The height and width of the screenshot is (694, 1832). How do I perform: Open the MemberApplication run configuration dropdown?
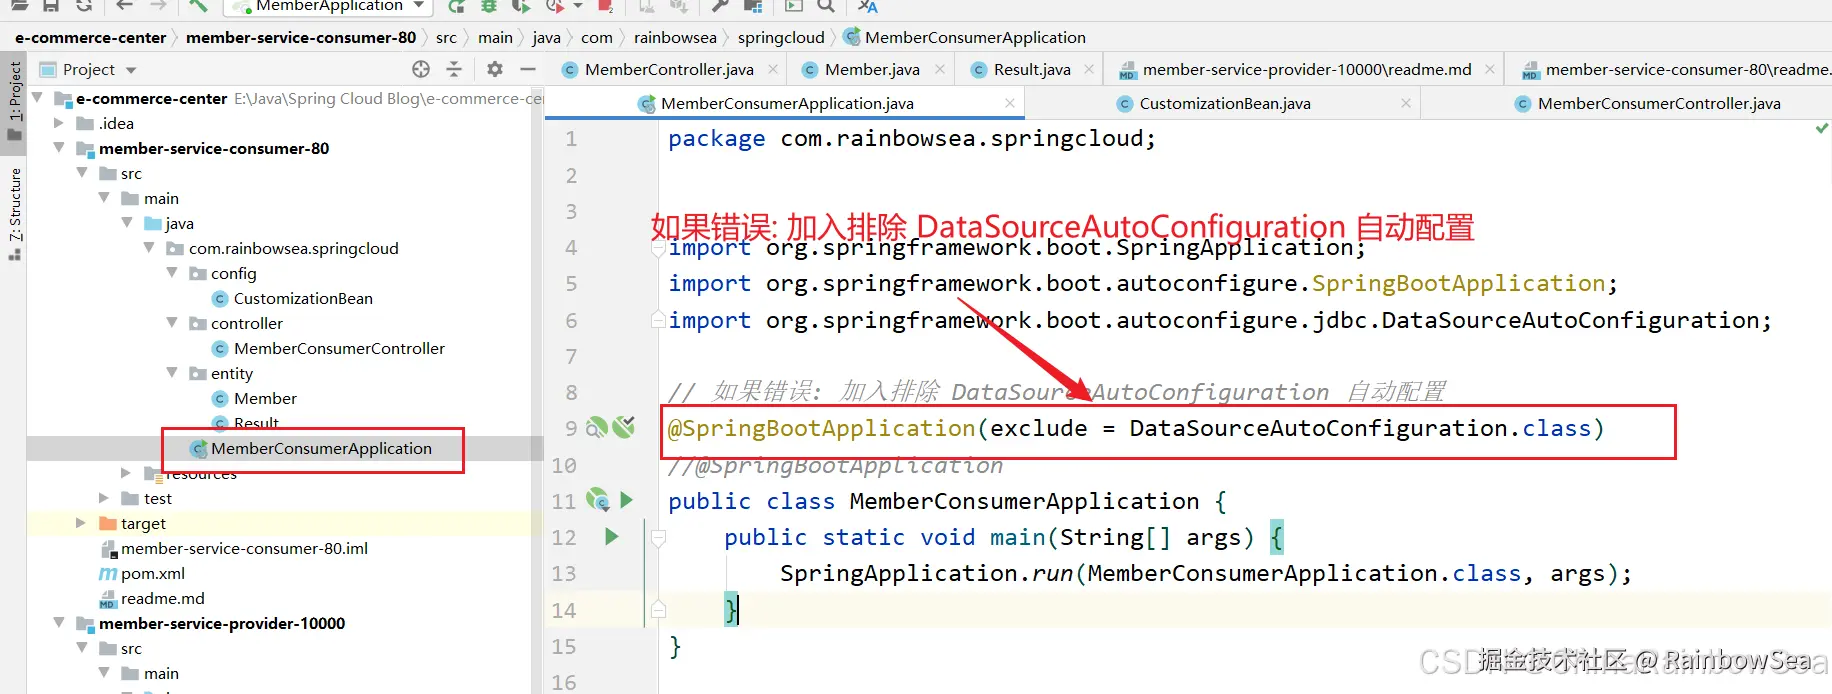(x=329, y=7)
